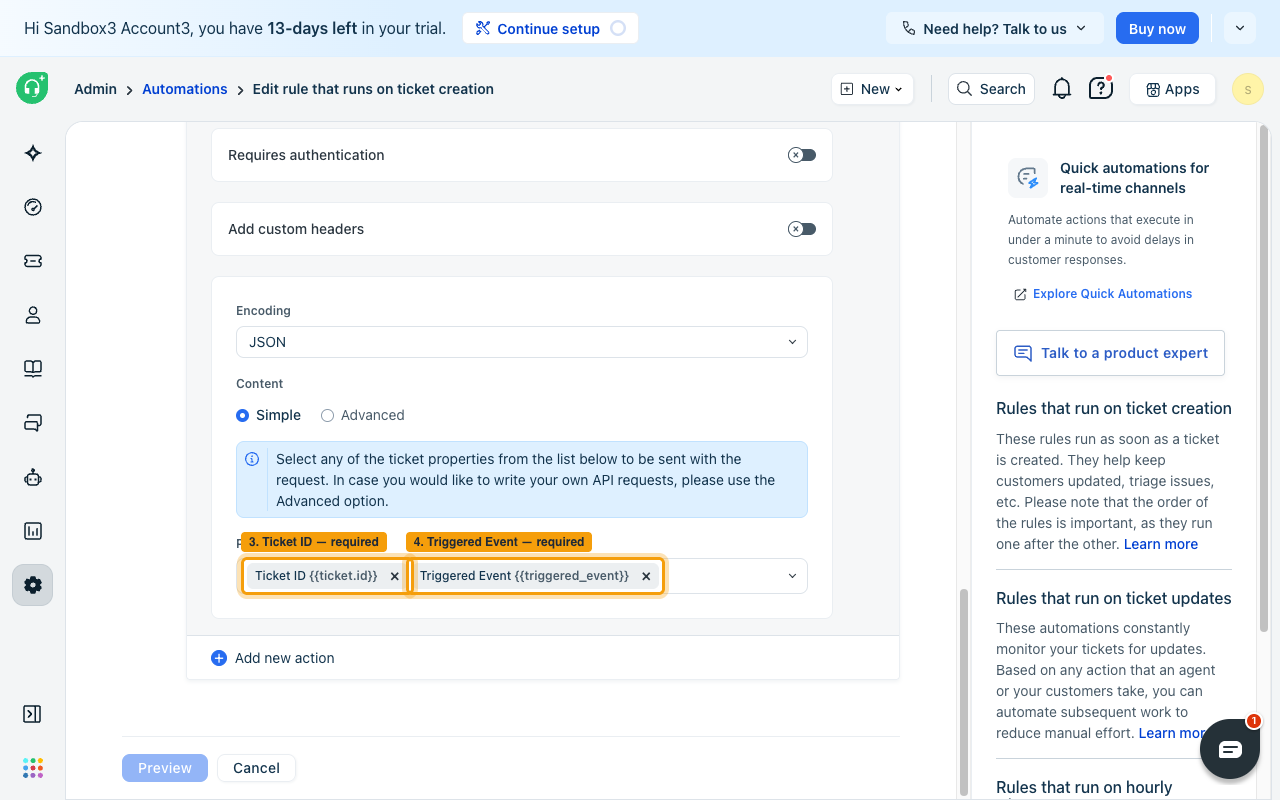1280x800 pixels.
Task: Click the main form vertical scrollbar
Action: [964, 690]
